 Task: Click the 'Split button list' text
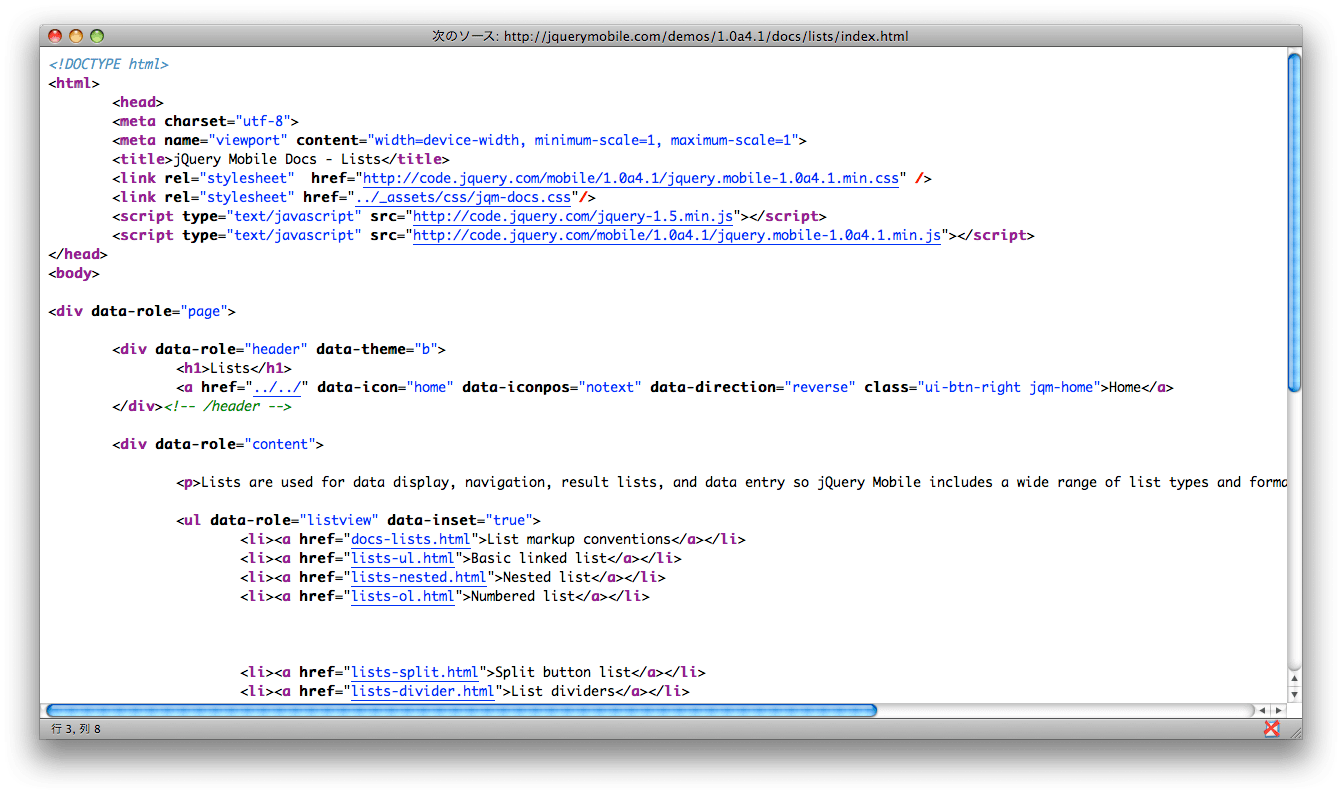point(563,672)
